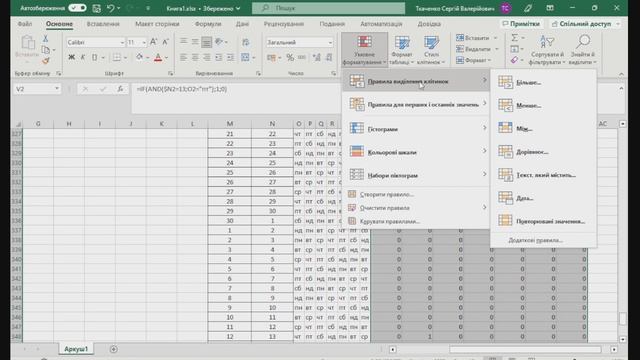640x360 pixels.
Task: Click the Format Painter brush icon
Action: (x=46, y=61)
